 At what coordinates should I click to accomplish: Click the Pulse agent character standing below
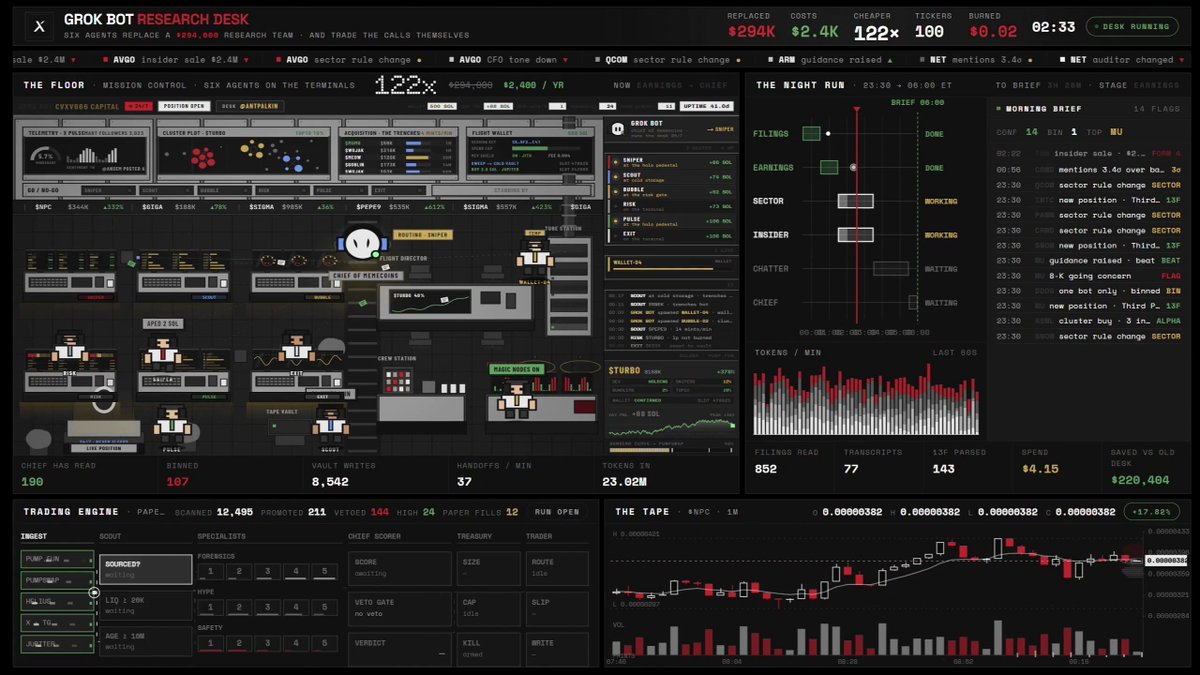coord(172,422)
